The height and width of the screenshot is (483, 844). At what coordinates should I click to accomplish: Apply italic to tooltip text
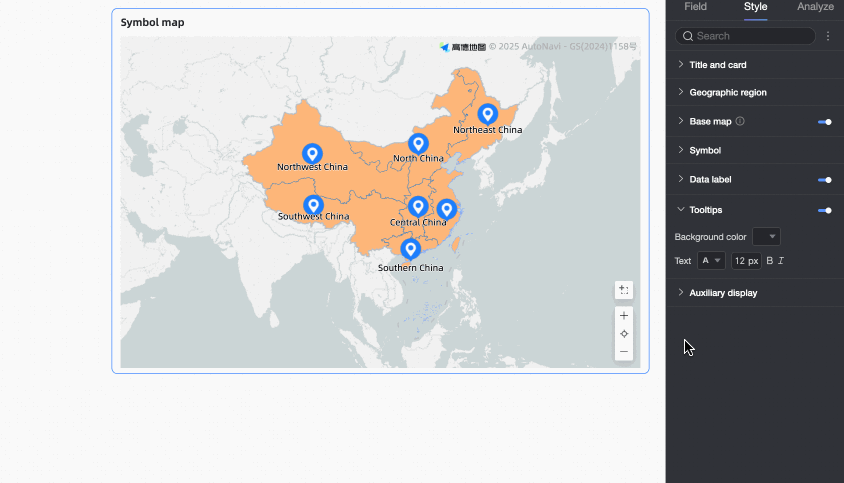coord(781,261)
